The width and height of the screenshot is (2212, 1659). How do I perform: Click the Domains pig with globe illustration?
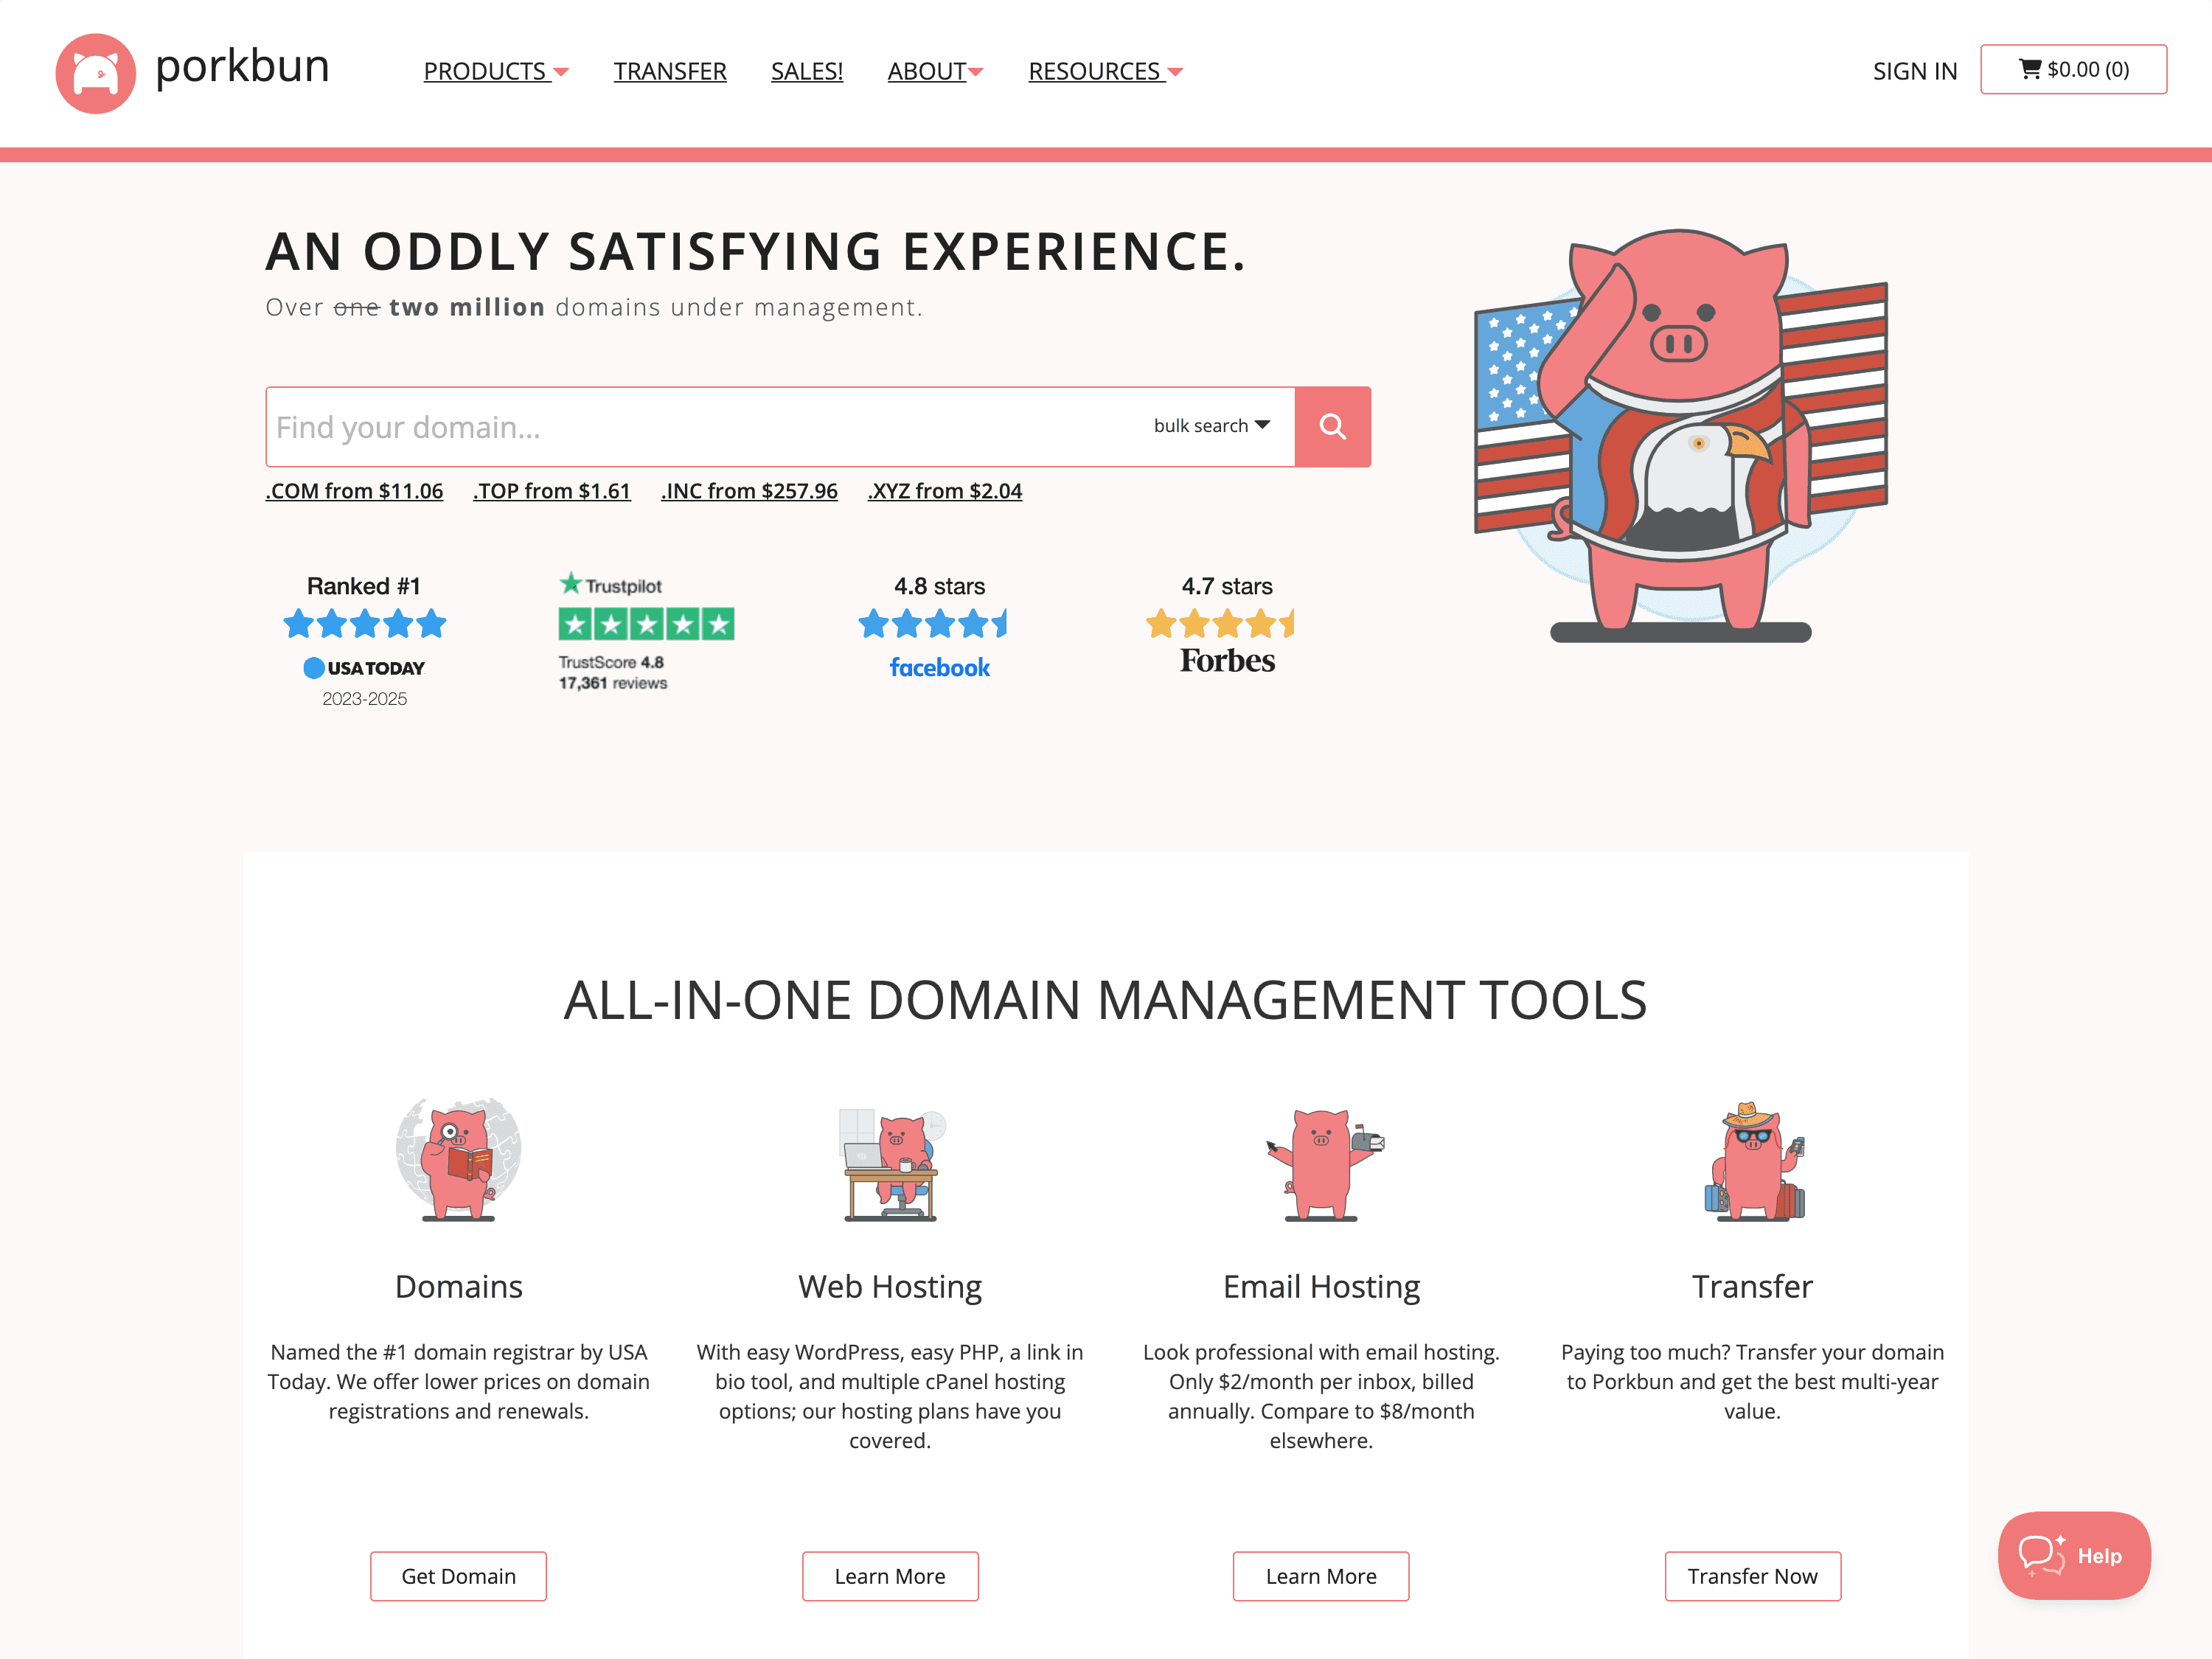click(458, 1159)
